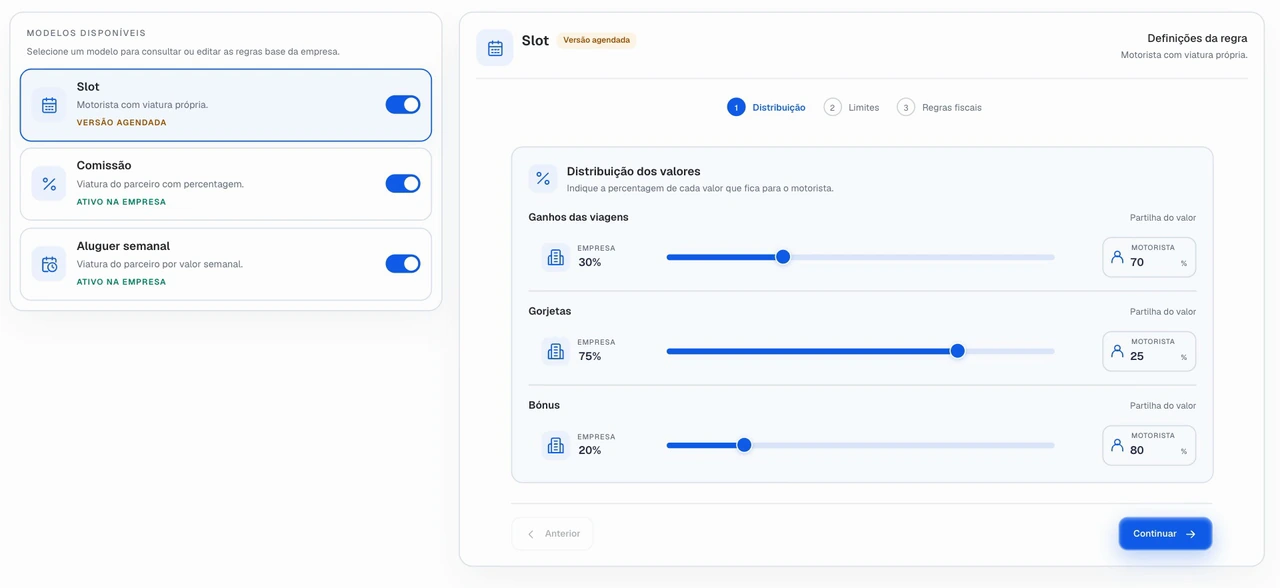1280x588 pixels.
Task: Click the chevron icon on the Anterior button
Action: point(531,534)
